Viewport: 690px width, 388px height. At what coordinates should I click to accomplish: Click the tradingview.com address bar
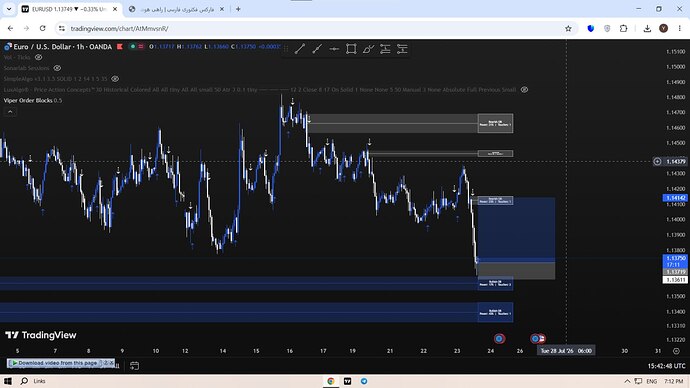point(308,29)
